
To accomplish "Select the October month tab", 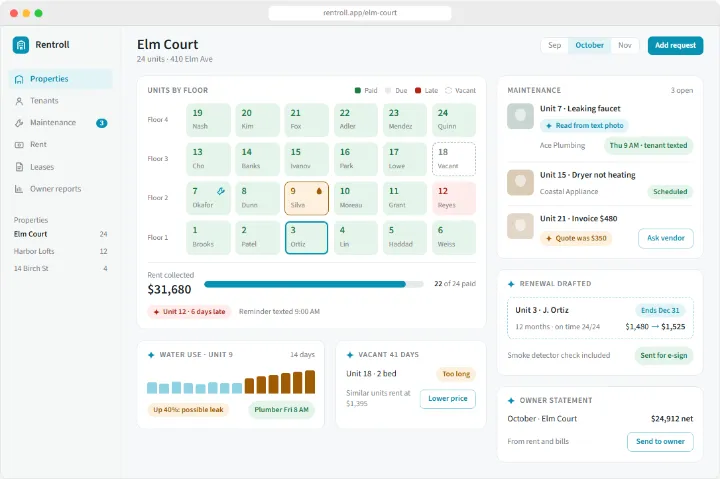I will [x=590, y=45].
